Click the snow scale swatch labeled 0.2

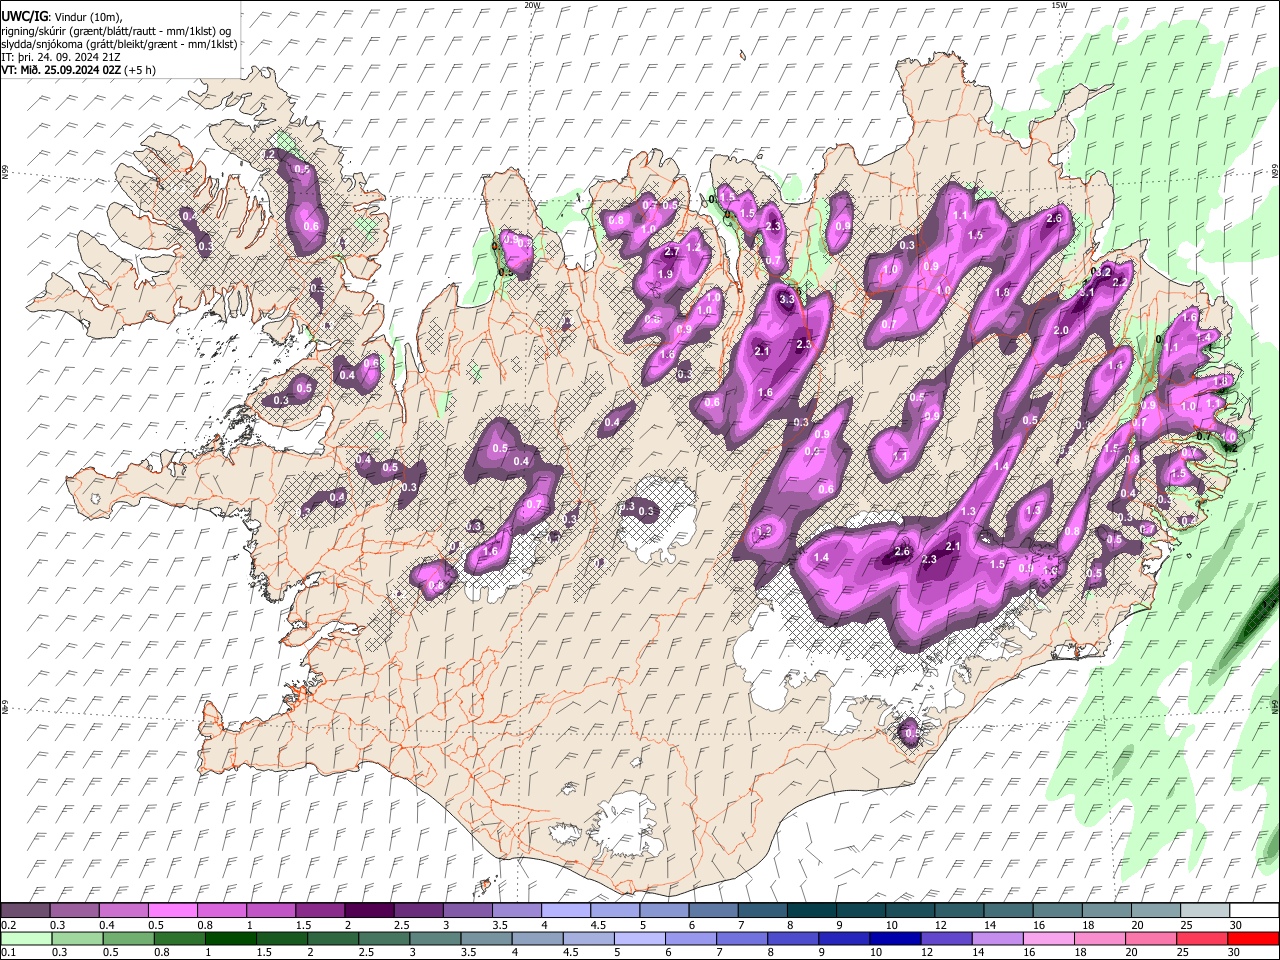25,910
